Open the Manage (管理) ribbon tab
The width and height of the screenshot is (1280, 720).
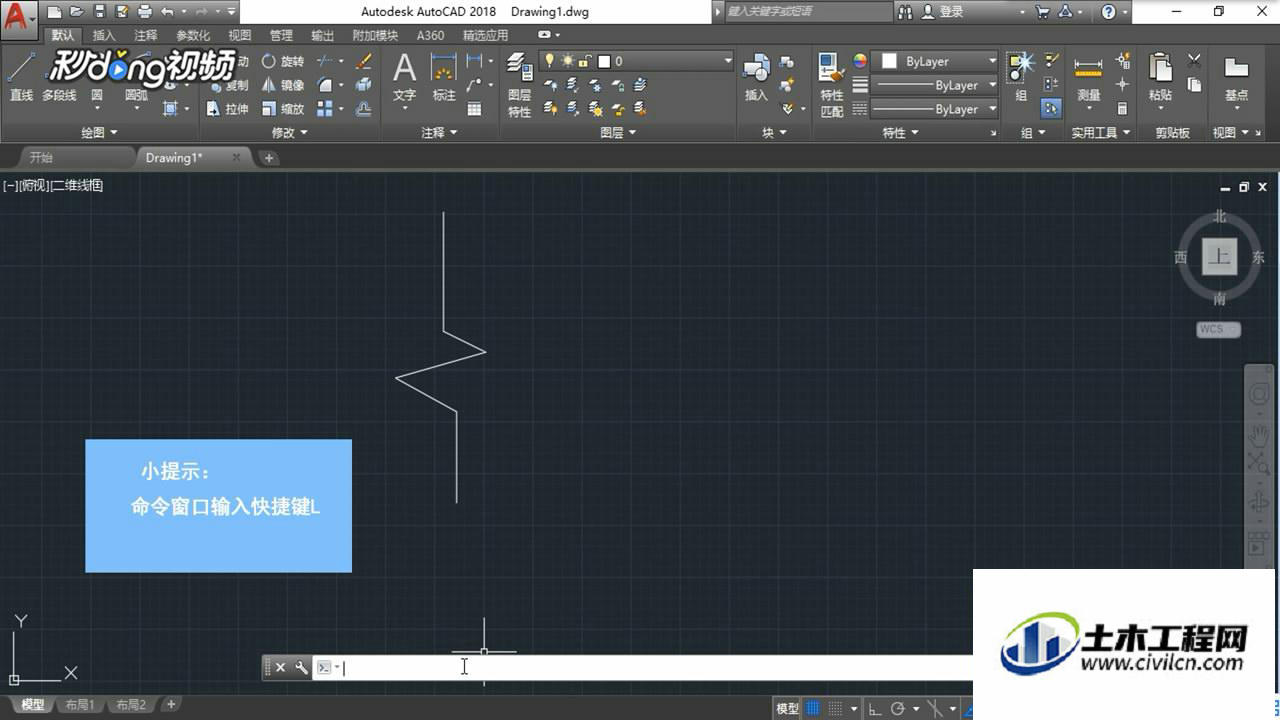(x=281, y=35)
